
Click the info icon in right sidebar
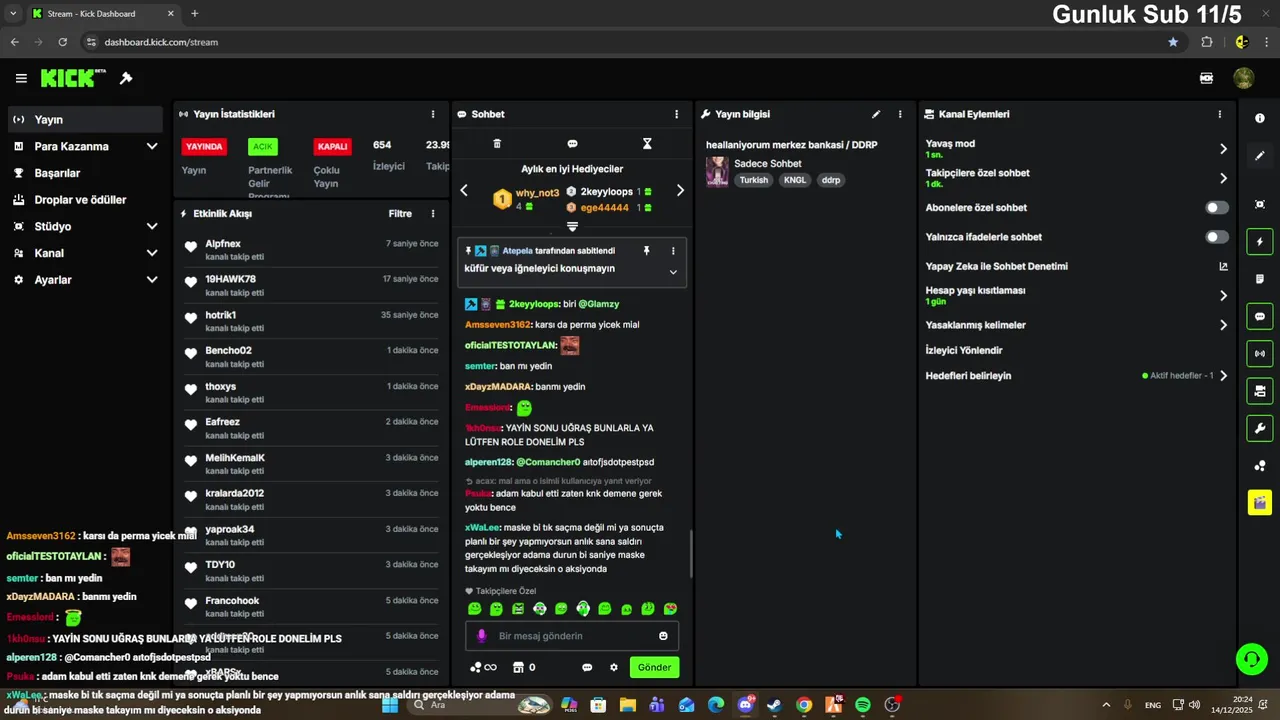1259,118
